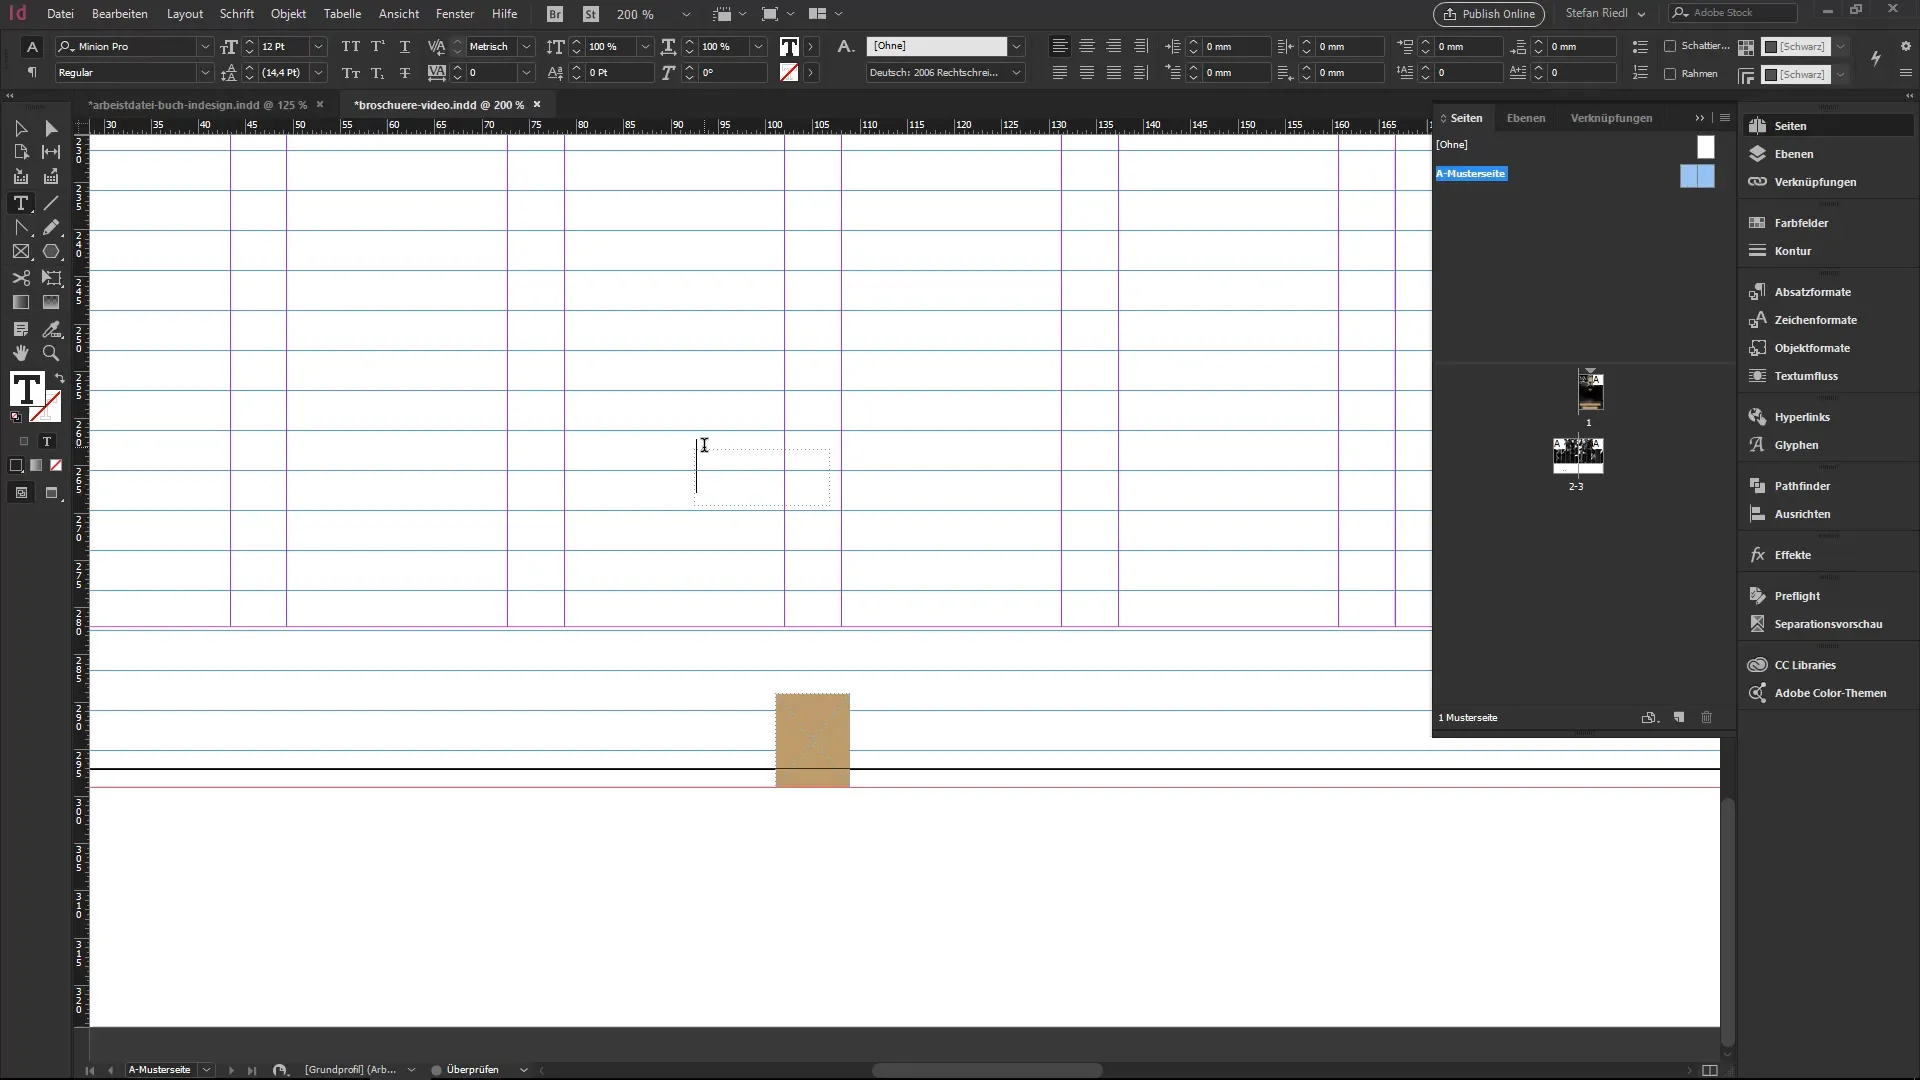This screenshot has height=1080, width=1920.
Task: Click the Publish Online button
Action: (1489, 14)
